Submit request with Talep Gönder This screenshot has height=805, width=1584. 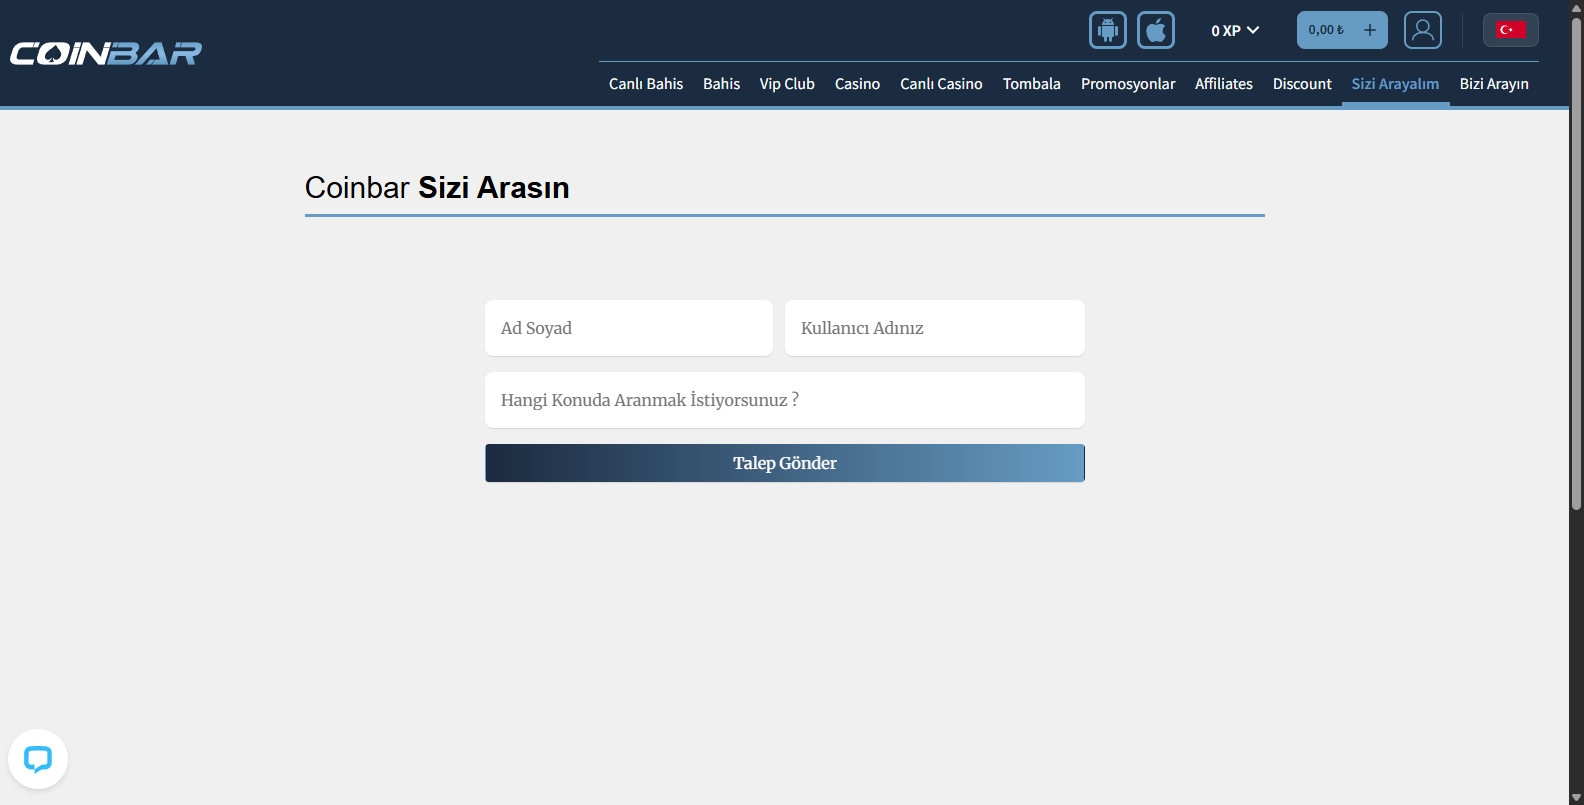(x=785, y=463)
